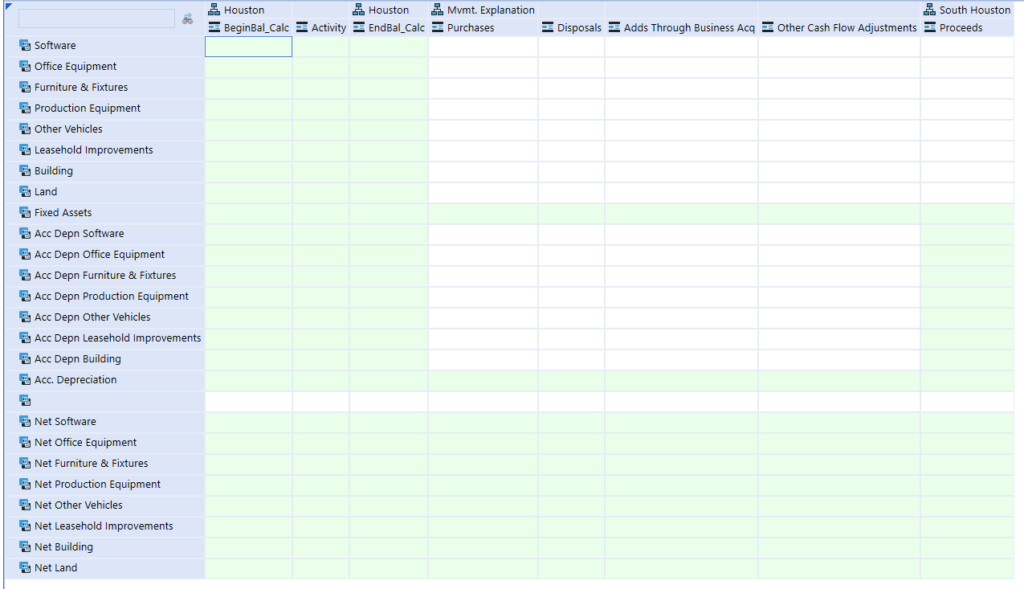Click the Disposals column flow icon
The height and width of the screenshot is (589, 1024).
(547, 28)
